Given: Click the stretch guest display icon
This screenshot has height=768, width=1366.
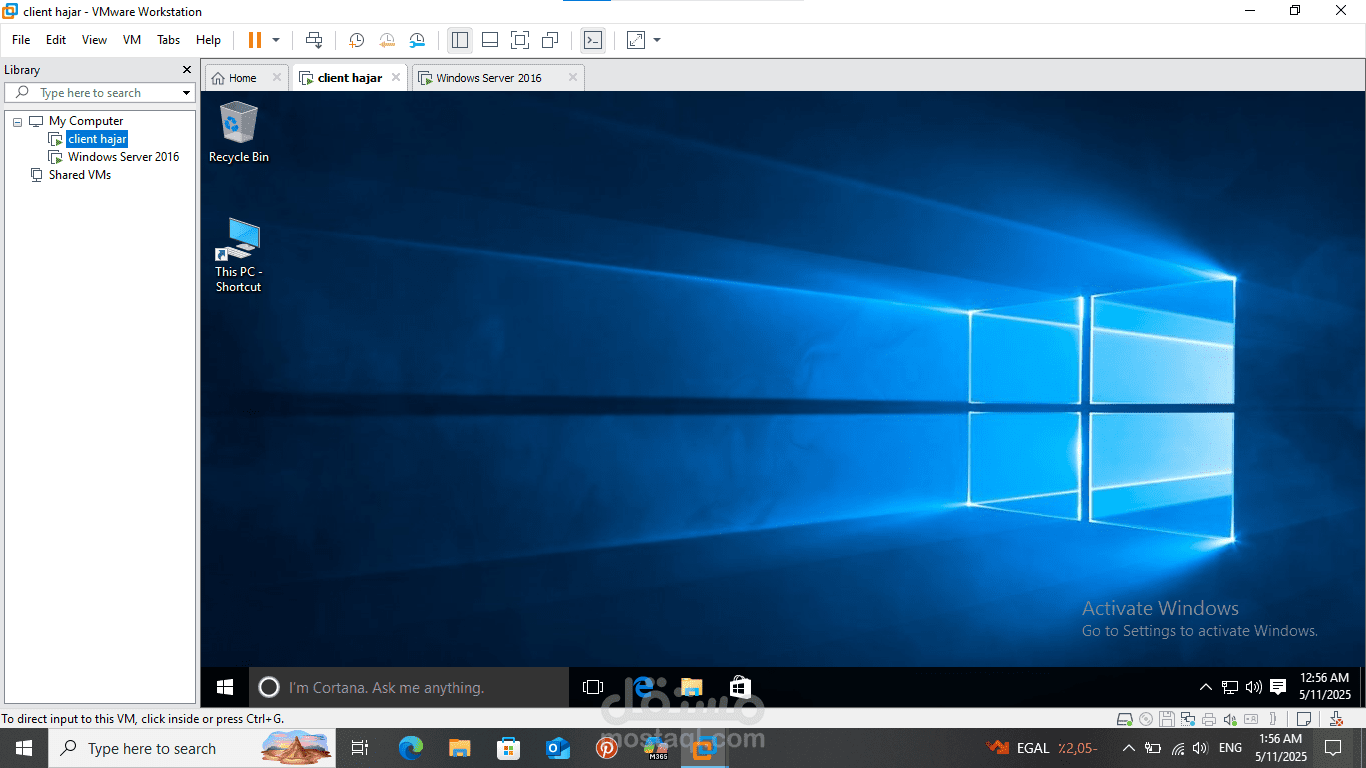Looking at the screenshot, I should pos(636,40).
